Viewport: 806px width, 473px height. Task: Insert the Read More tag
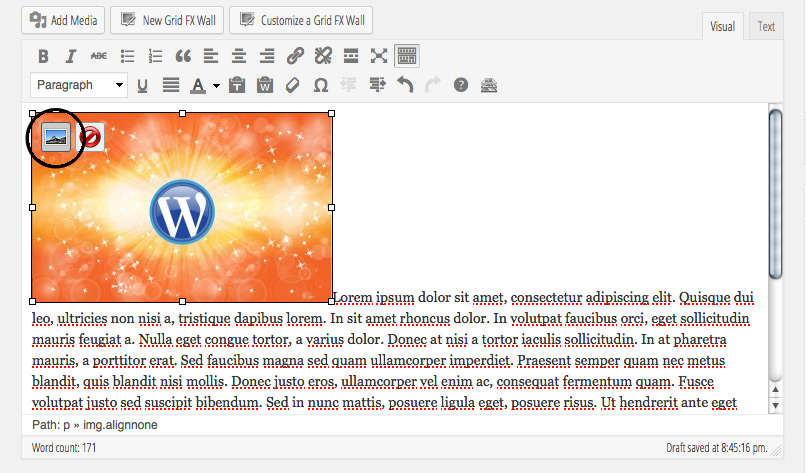[x=351, y=56]
